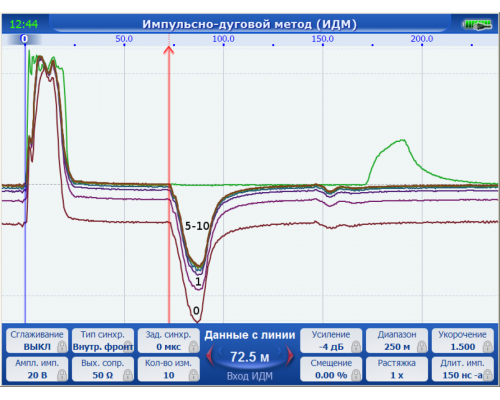Click the lock icon on Усиление
The image size is (500, 400).
(356, 347)
